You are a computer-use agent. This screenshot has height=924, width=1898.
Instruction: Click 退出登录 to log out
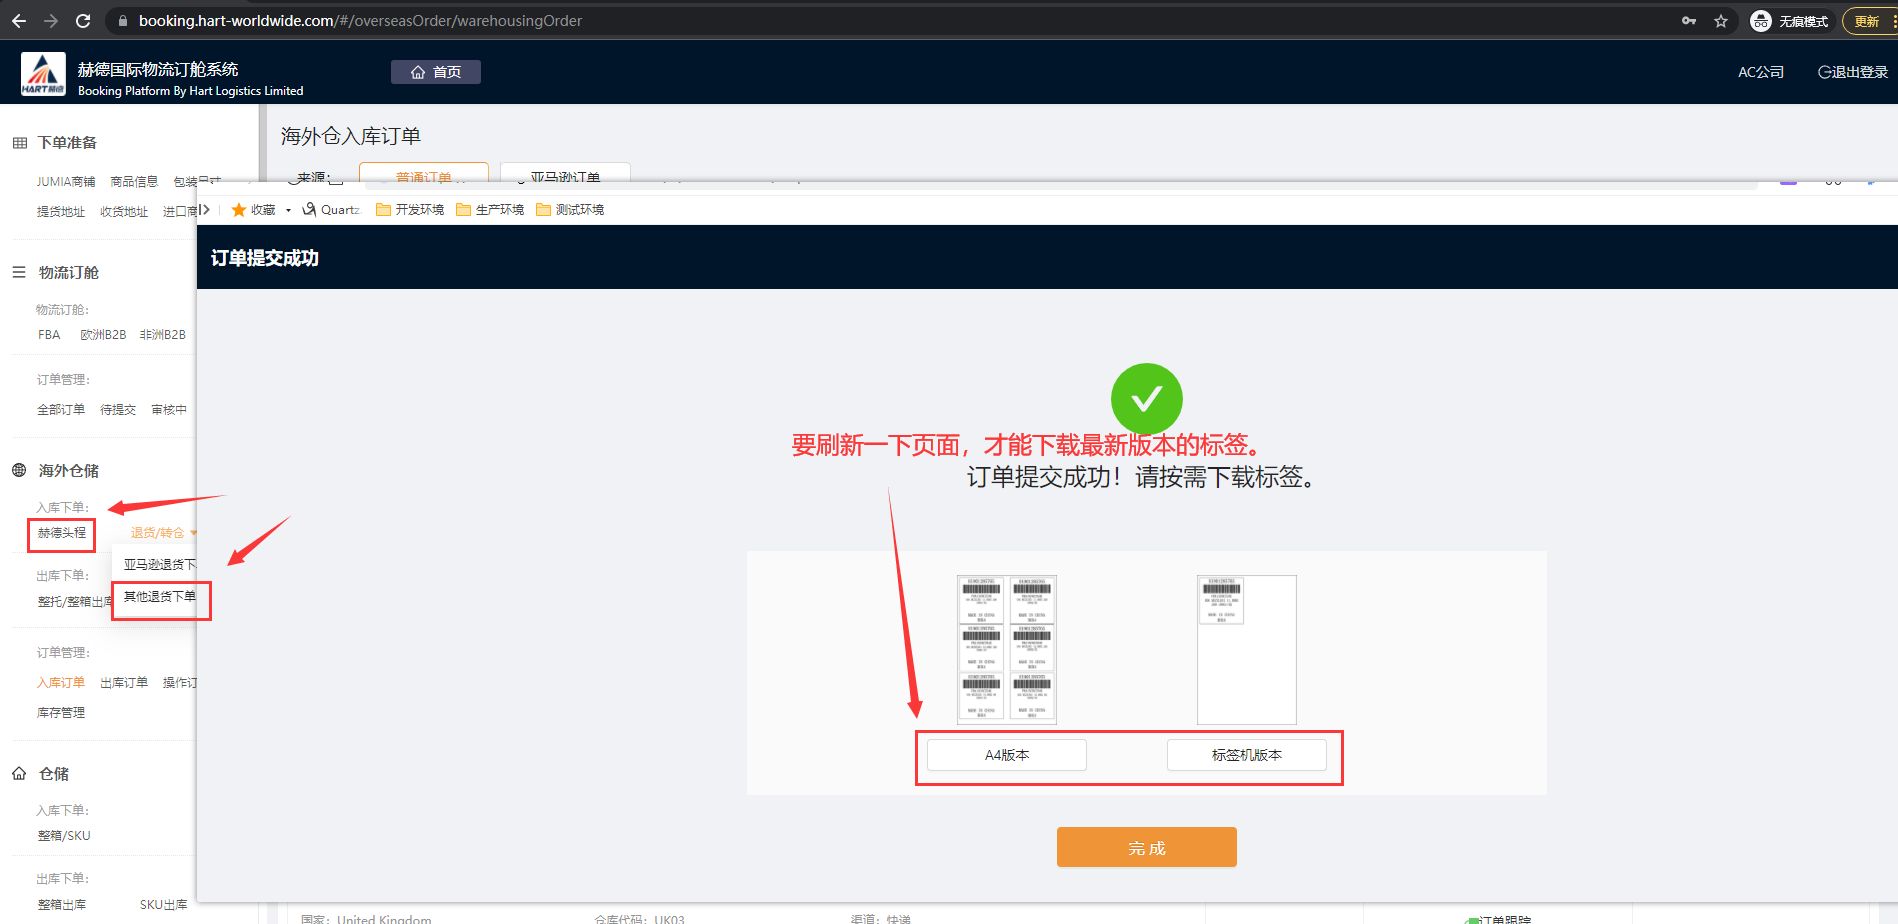(x=1853, y=72)
